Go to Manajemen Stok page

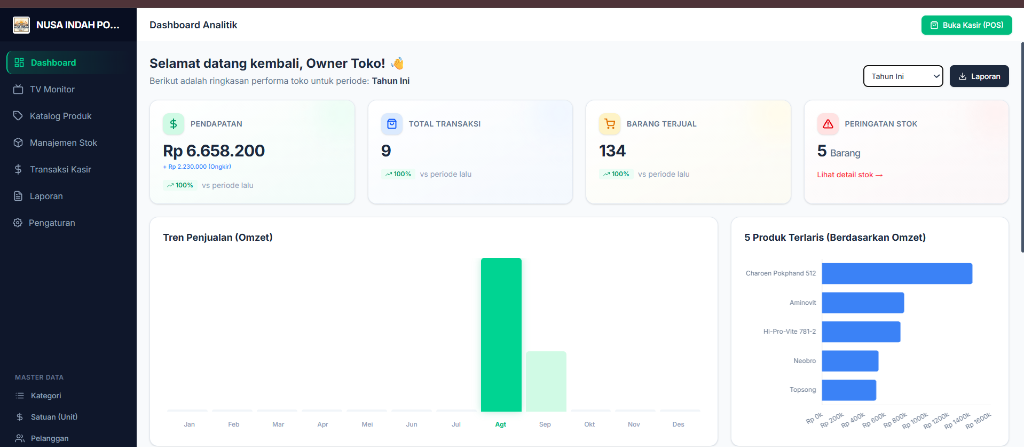point(68,142)
